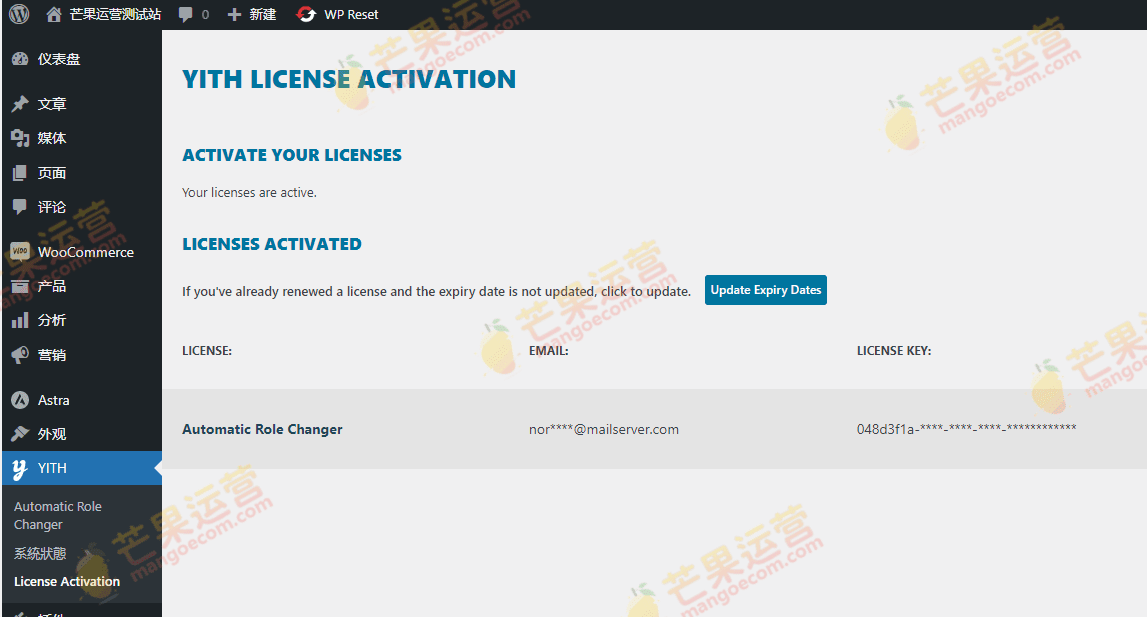Click the LICENSE KEY: column header
Viewport: 1147px width, 617px height.
tap(894, 351)
